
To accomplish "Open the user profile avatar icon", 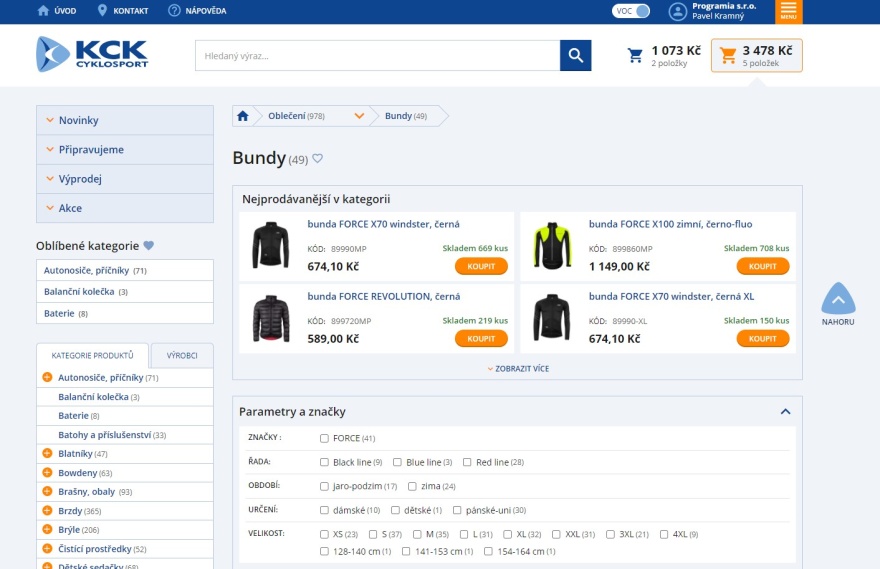I will (x=677, y=11).
